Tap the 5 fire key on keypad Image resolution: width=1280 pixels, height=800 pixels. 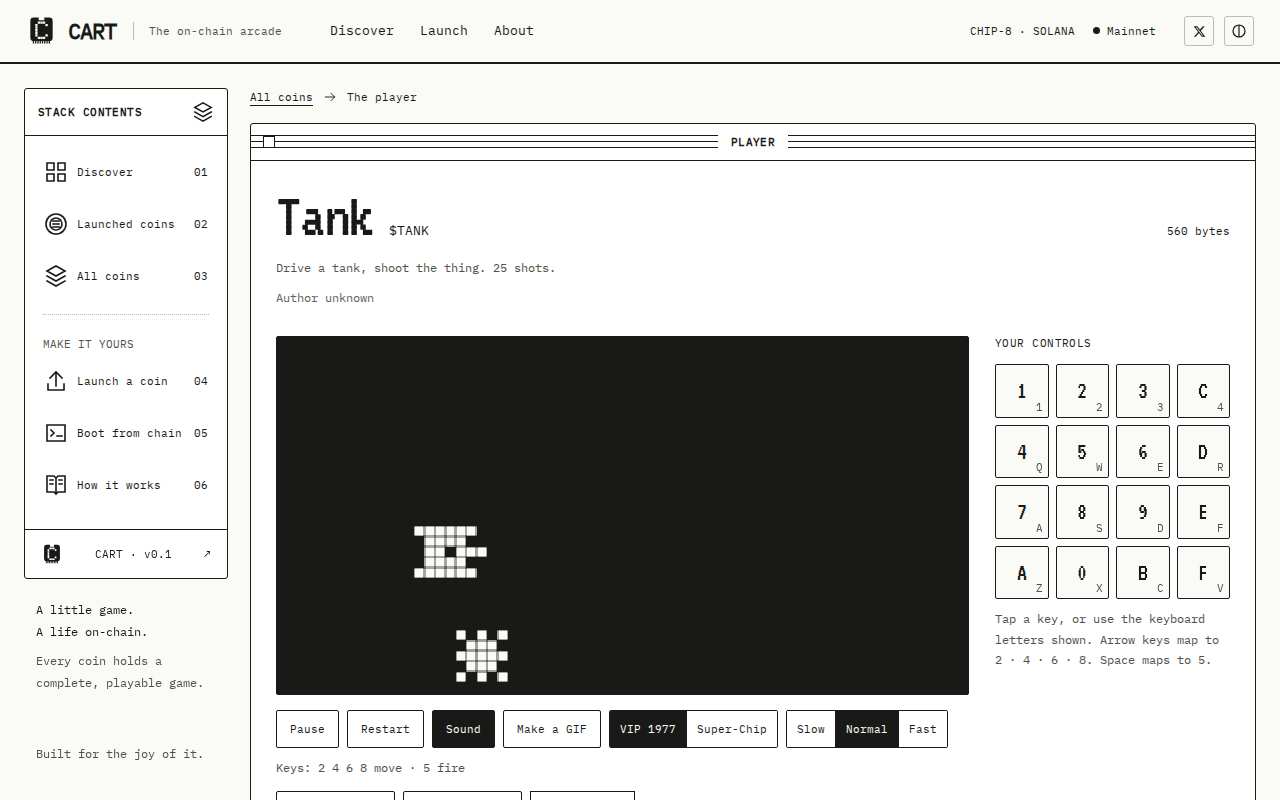[x=1082, y=452]
